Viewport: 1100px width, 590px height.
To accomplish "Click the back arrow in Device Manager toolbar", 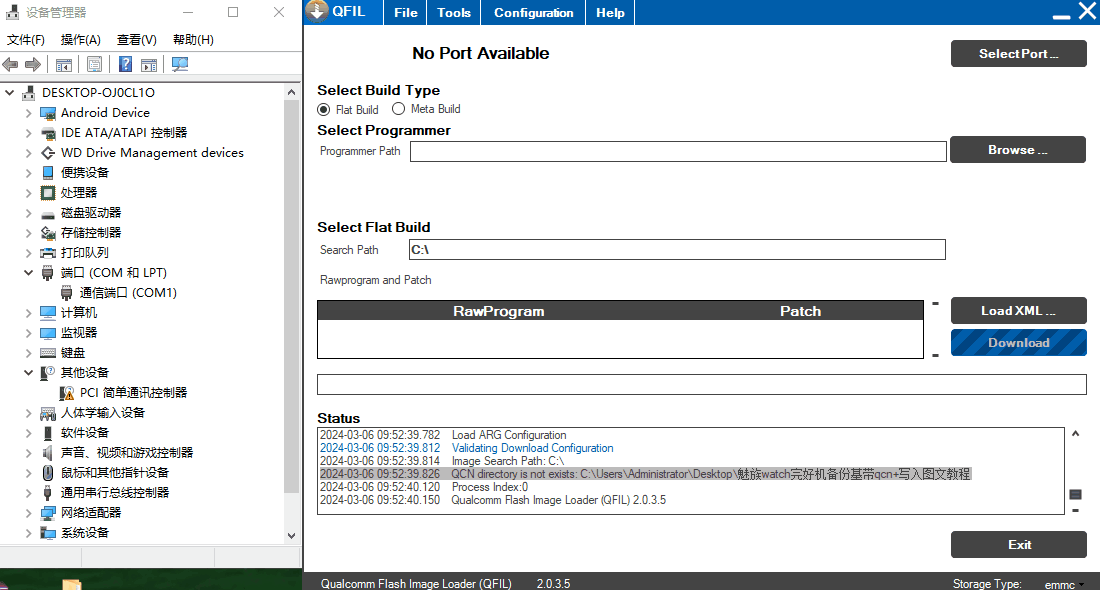I will (11, 65).
